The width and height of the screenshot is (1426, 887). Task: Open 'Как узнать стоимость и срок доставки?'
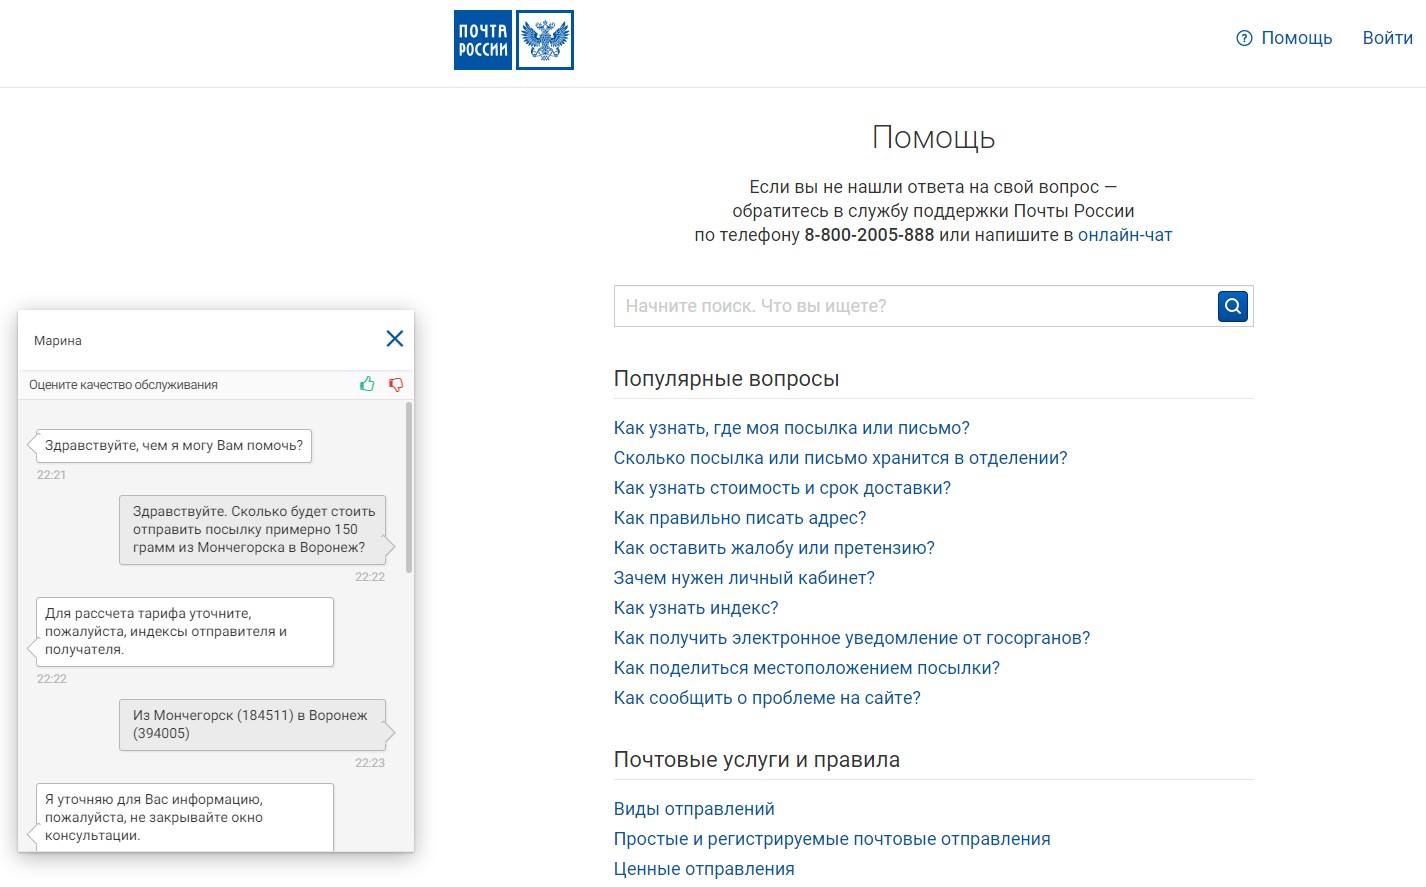(782, 488)
